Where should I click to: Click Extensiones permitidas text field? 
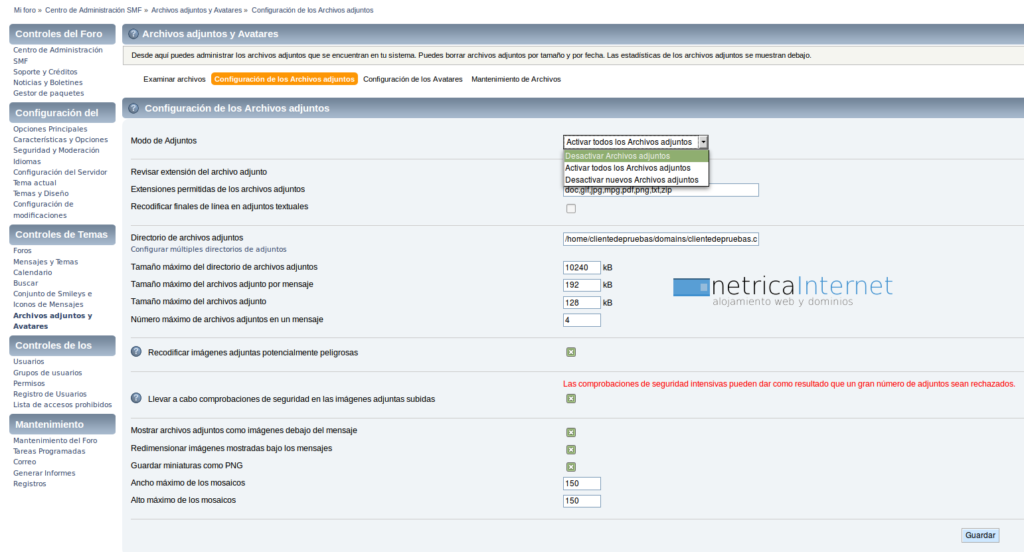(x=660, y=191)
